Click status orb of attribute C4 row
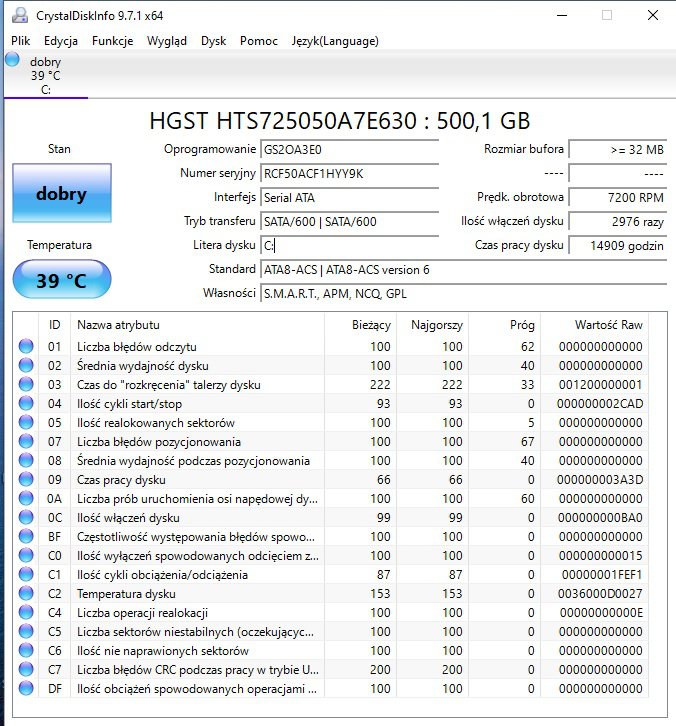 click(26, 612)
